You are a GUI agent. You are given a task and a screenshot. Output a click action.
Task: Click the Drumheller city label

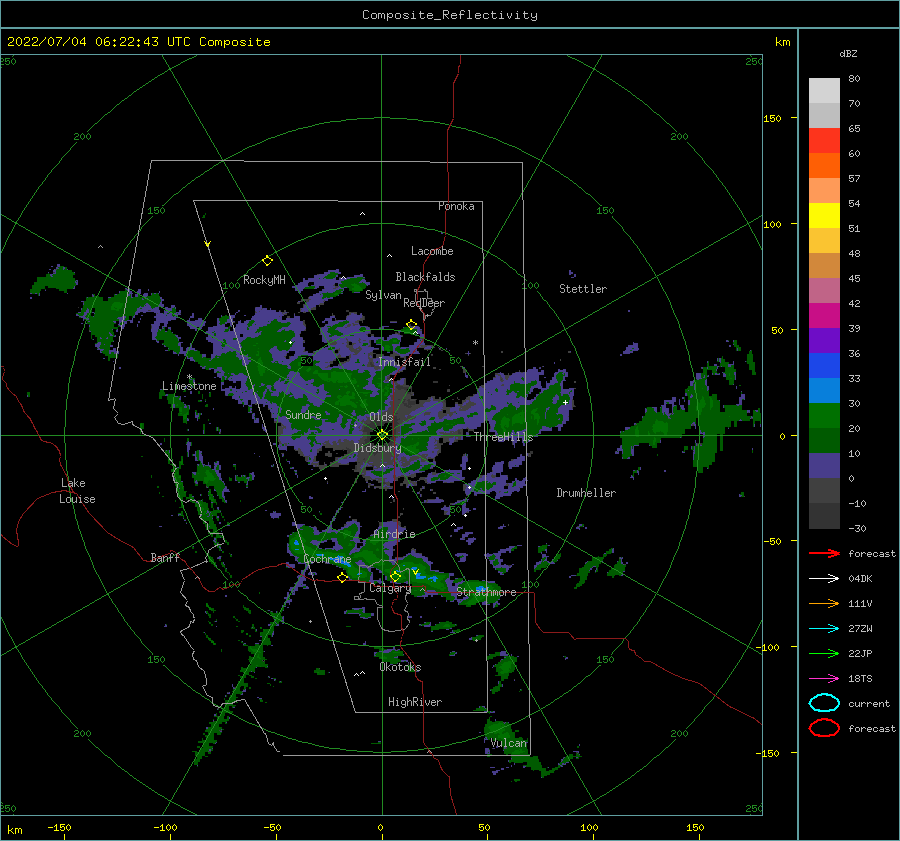(586, 493)
